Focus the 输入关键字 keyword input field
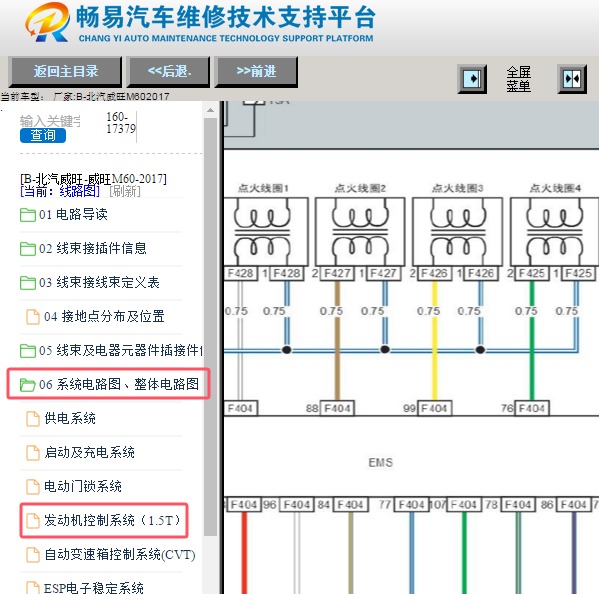This screenshot has width=599, height=594. (x=50, y=121)
